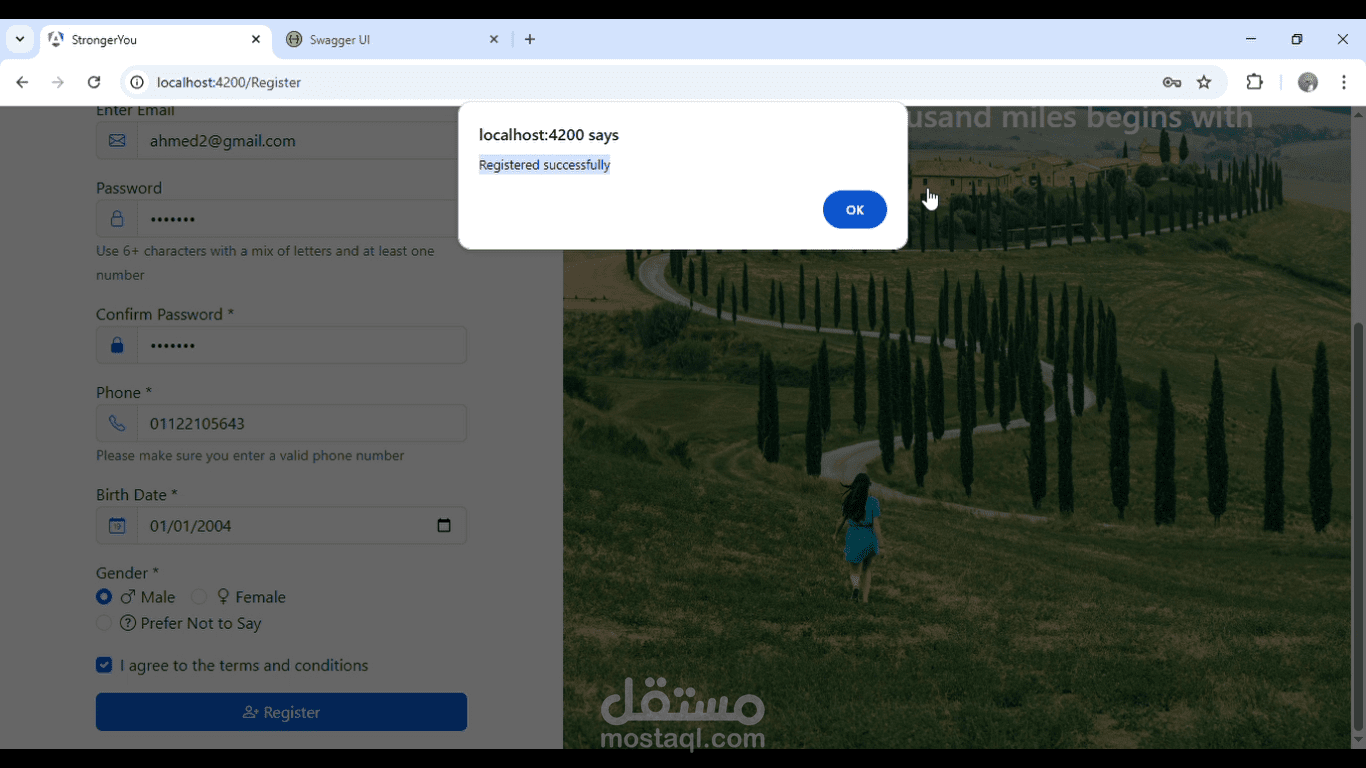View site information icon in address bar

(x=137, y=82)
